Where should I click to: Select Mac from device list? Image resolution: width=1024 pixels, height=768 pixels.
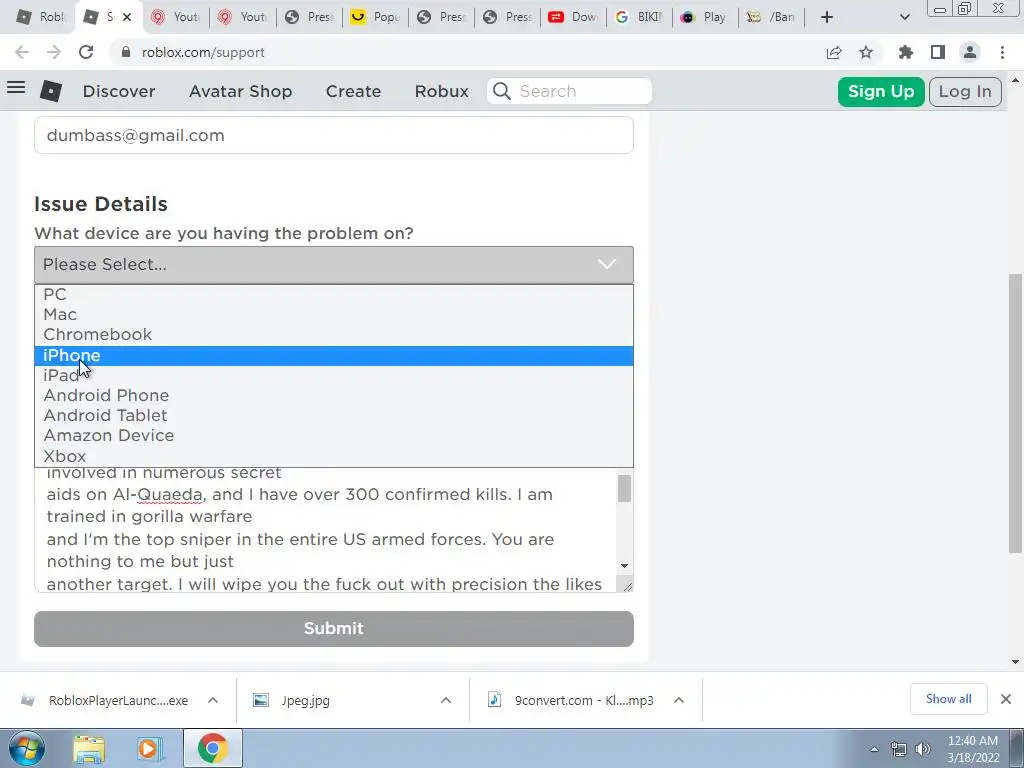tap(334, 314)
